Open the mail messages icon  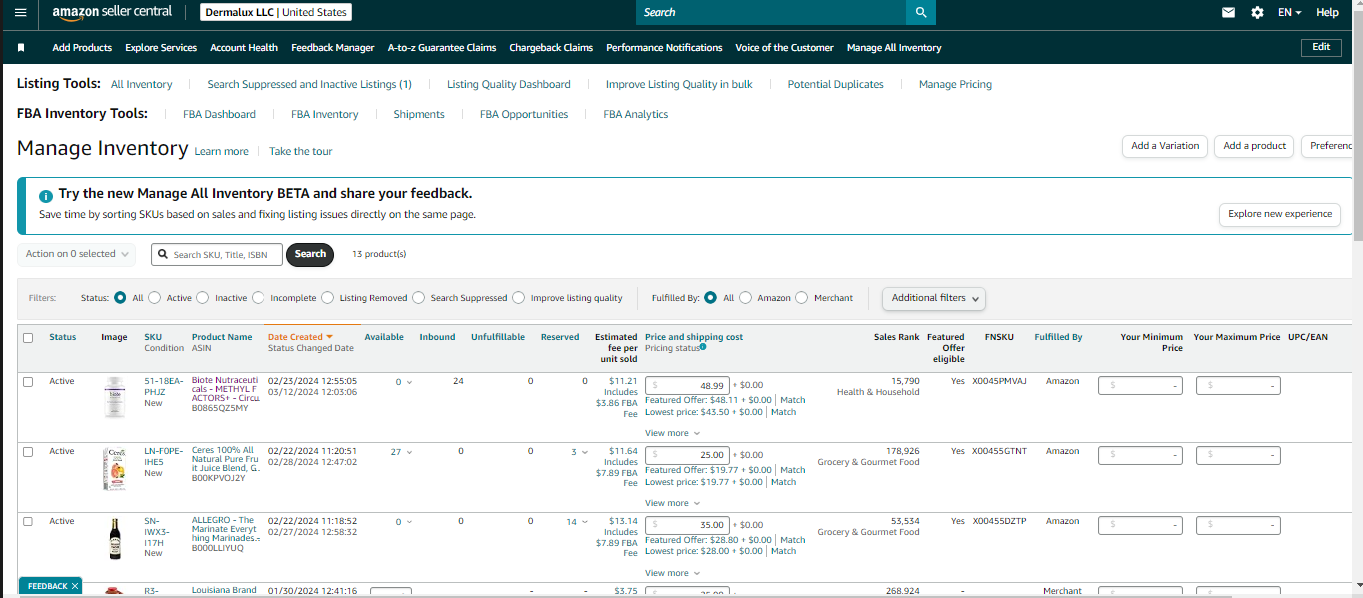pyautogui.click(x=1229, y=13)
